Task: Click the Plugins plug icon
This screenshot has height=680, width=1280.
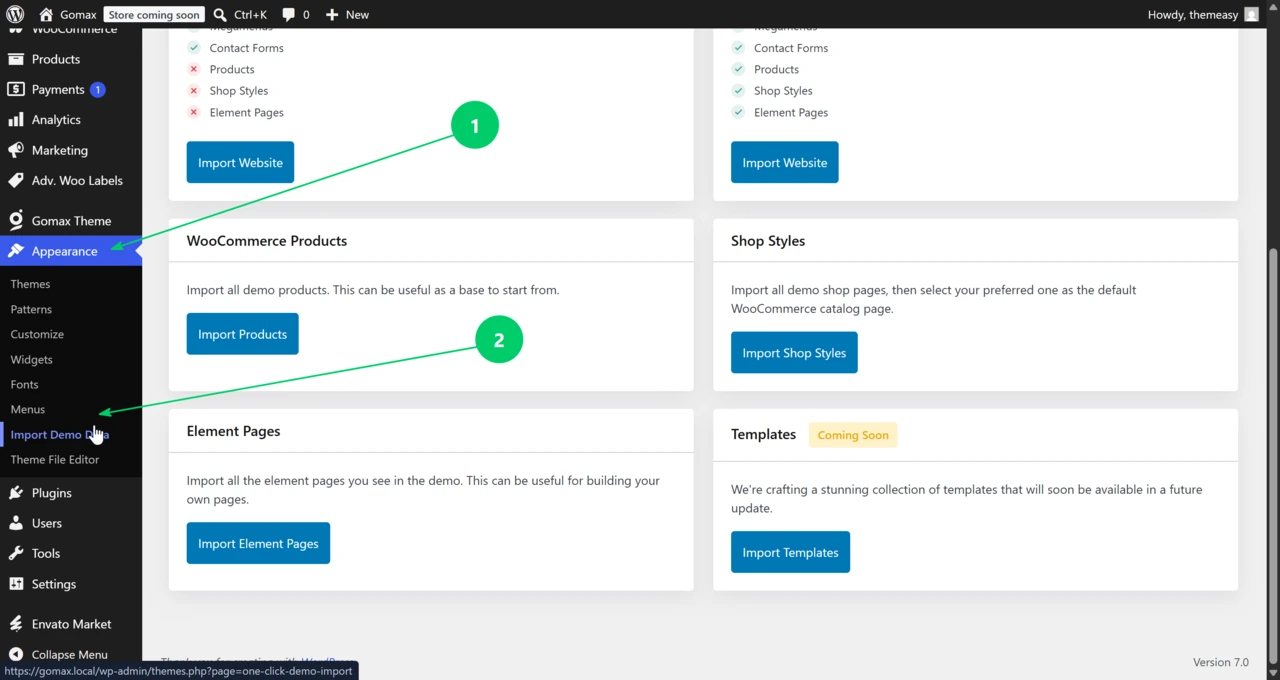Action: (16, 492)
